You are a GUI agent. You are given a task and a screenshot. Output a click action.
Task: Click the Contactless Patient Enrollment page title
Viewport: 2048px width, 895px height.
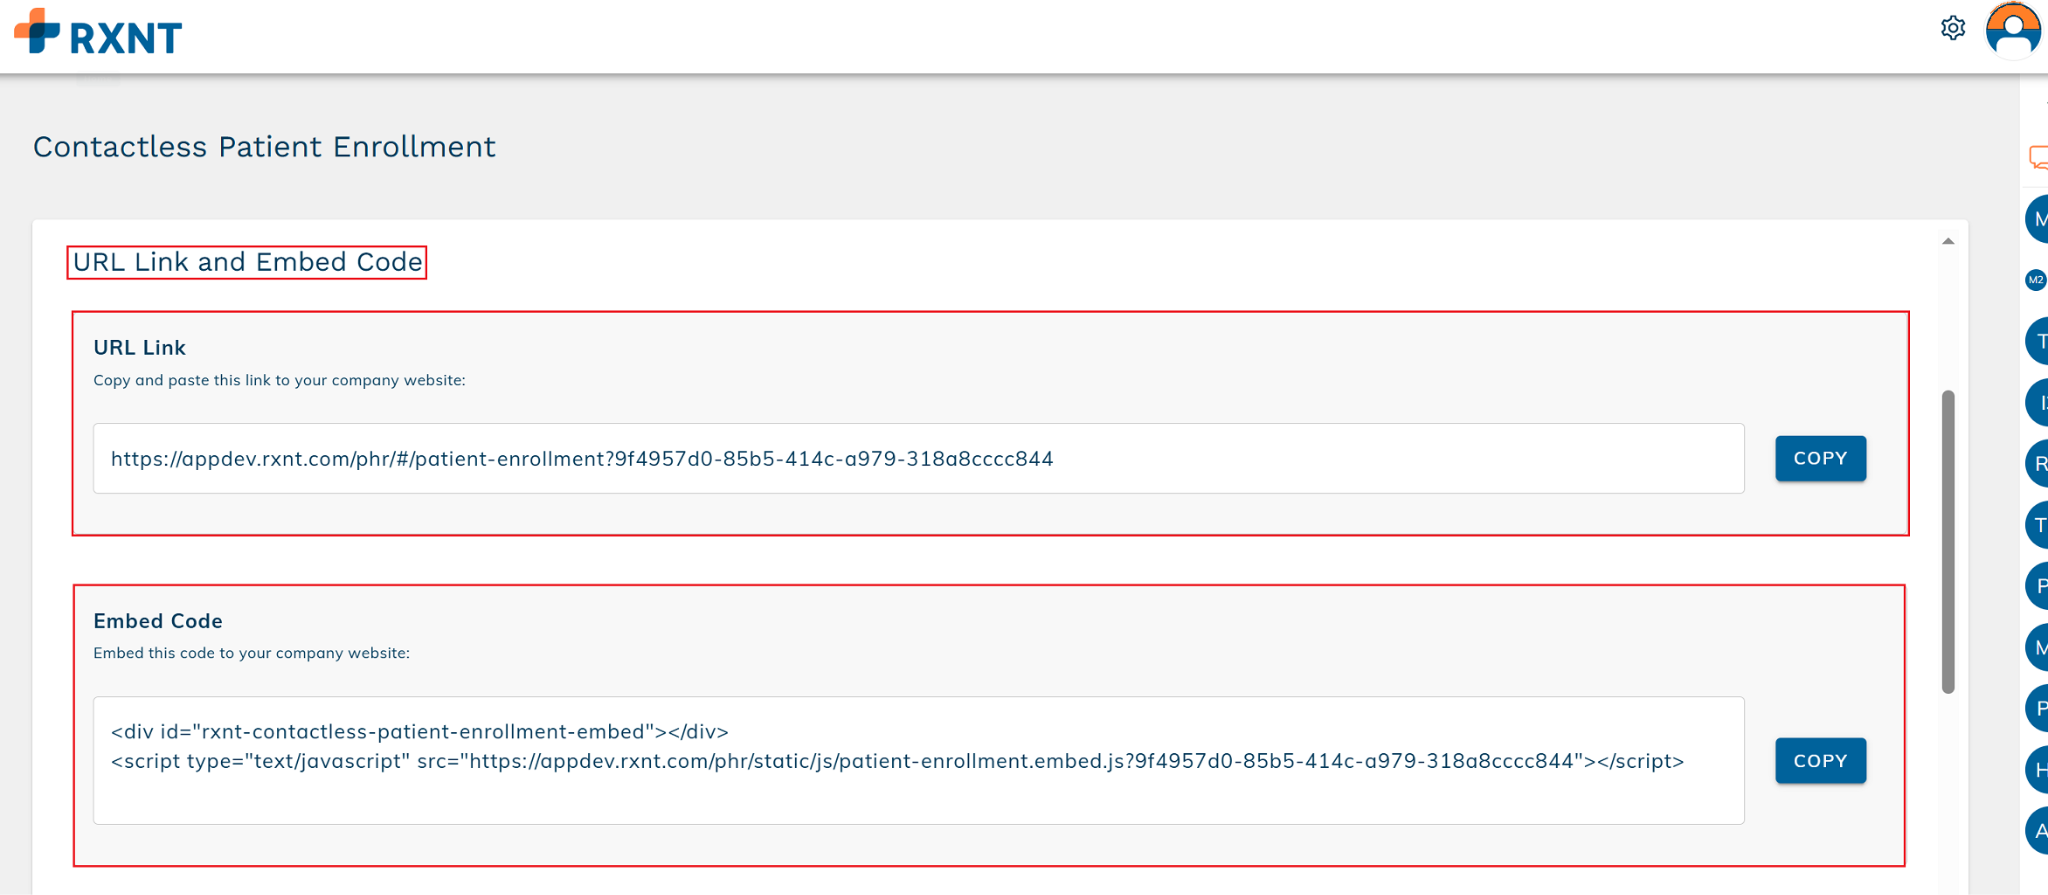click(264, 147)
